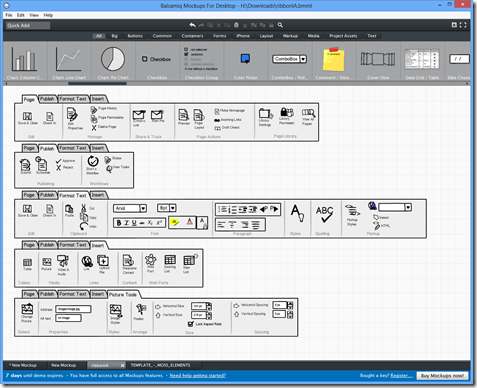Switch to the Containers category tab

(x=192, y=36)
